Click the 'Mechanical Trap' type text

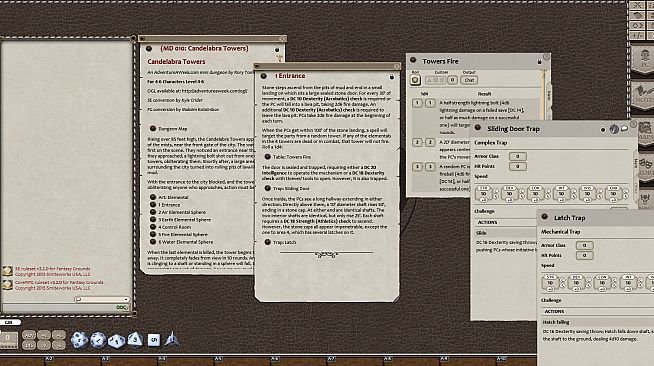coord(561,231)
